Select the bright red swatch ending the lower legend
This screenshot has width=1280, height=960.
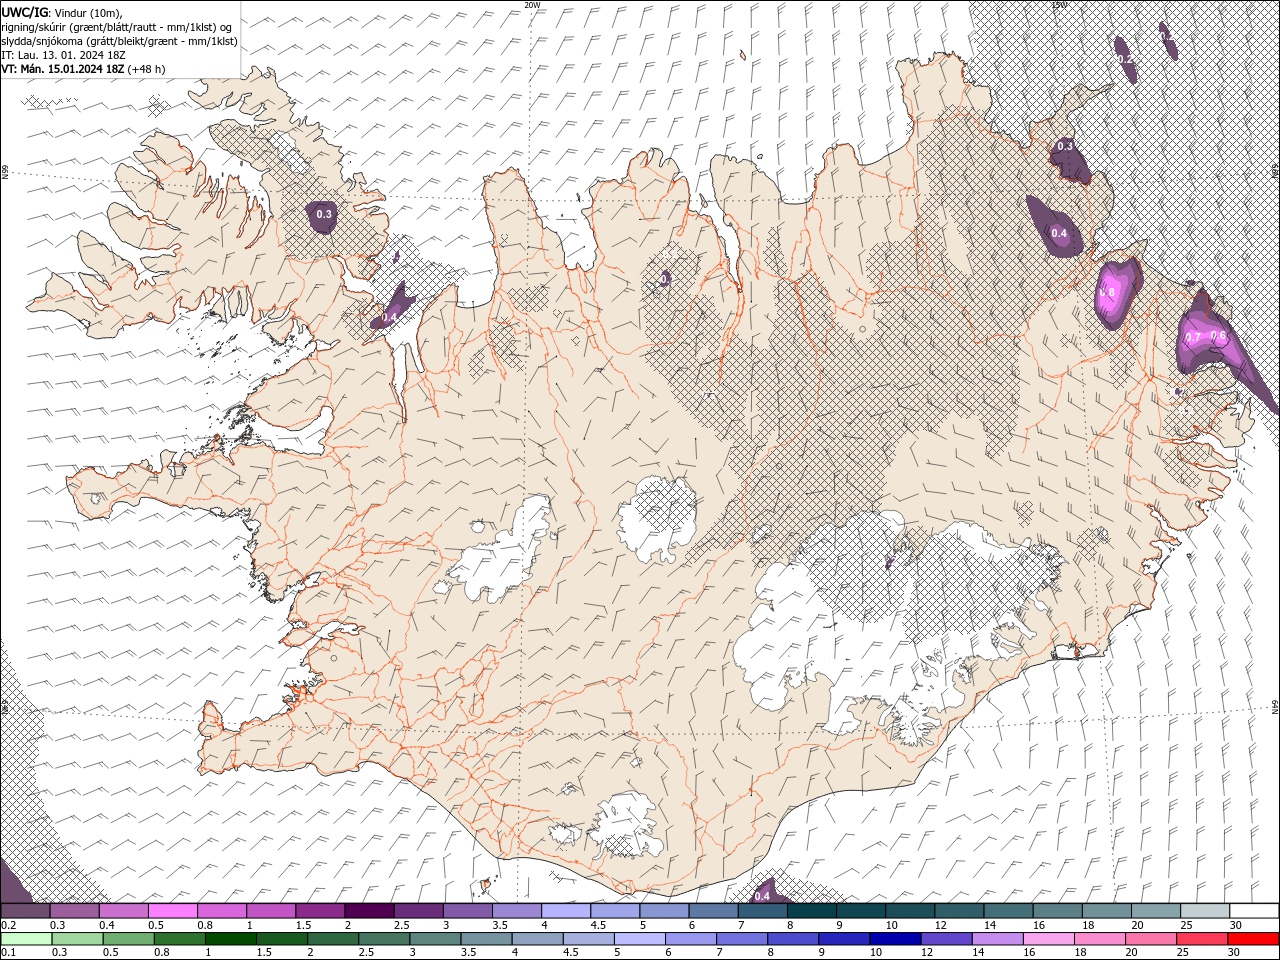(1253, 939)
